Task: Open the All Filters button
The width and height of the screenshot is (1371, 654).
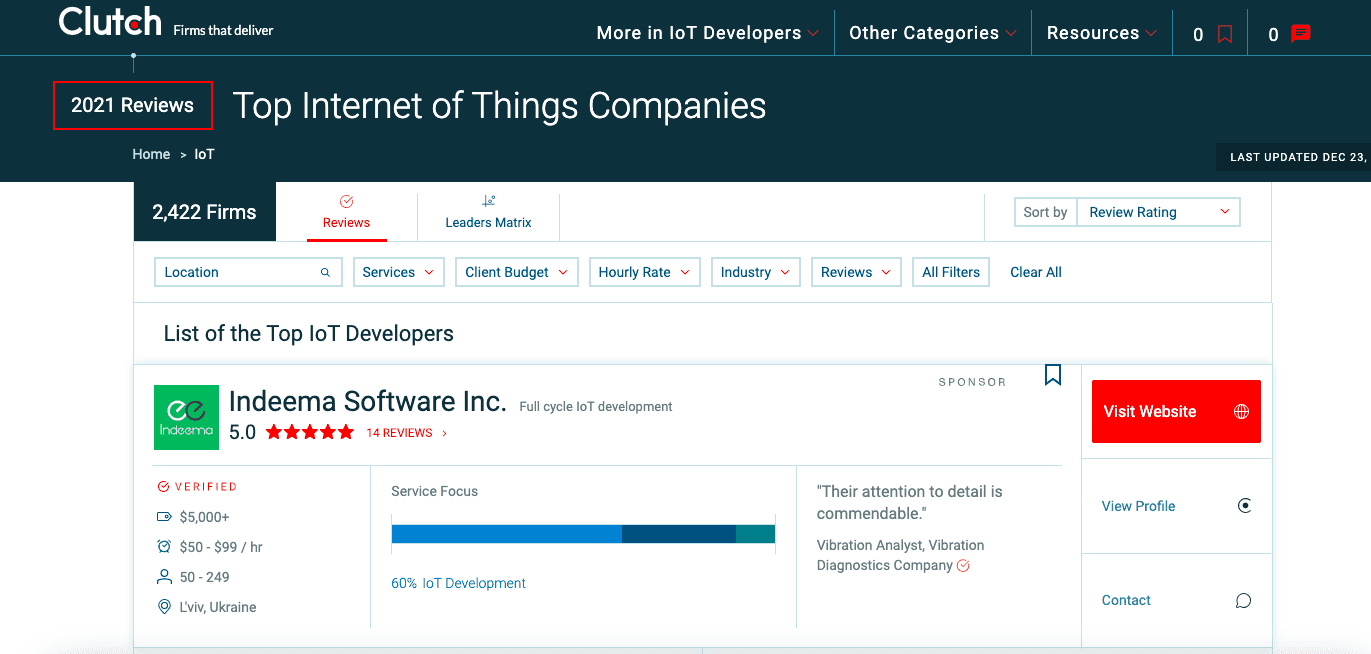Action: [951, 272]
